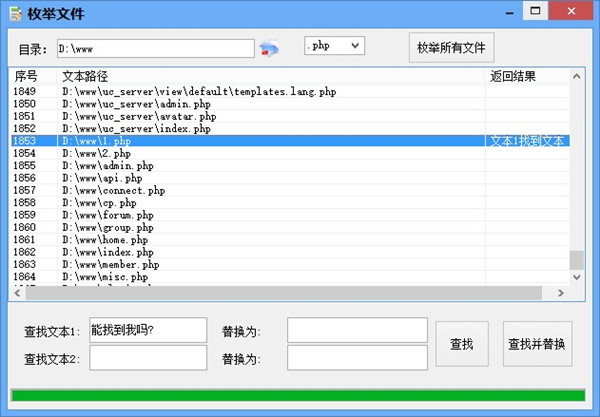Select row D:\www\api.php
The image size is (600, 417).
290,178
